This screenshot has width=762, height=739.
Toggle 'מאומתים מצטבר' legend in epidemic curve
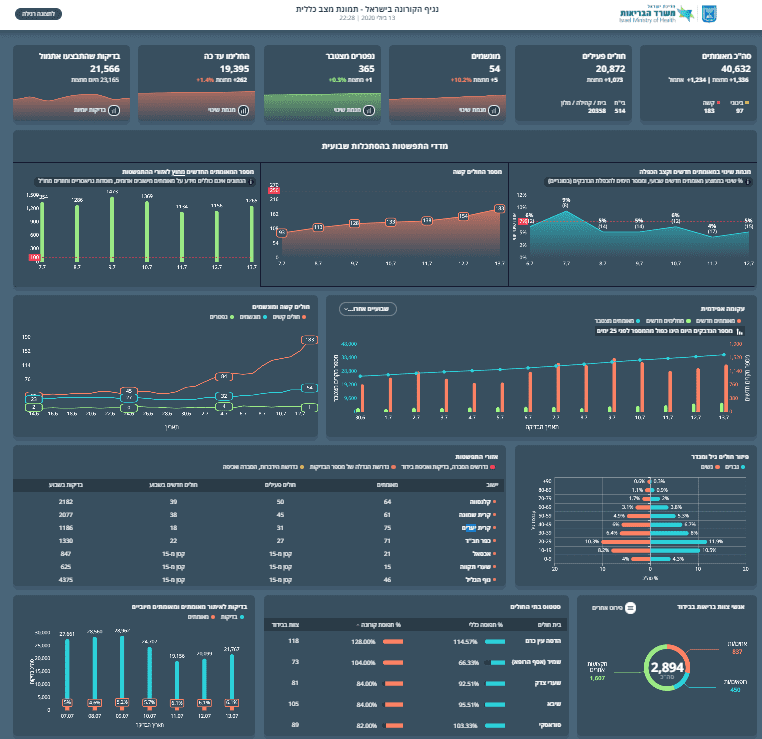[x=617, y=321]
